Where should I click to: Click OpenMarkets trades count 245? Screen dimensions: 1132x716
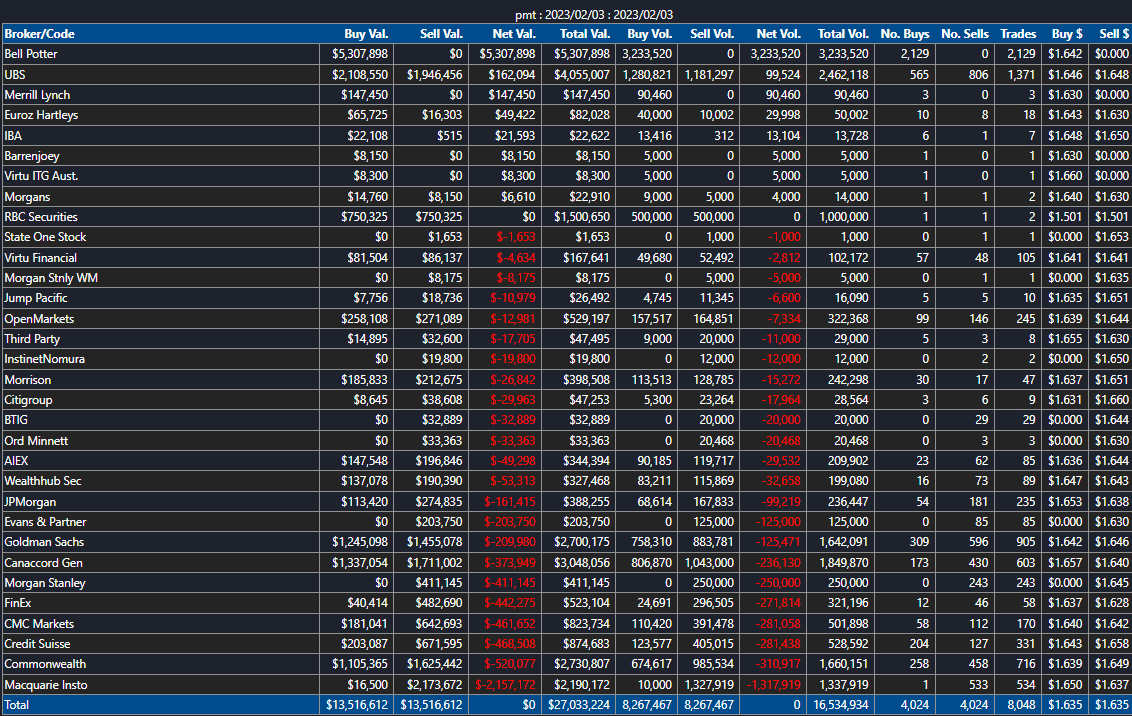[x=1025, y=318]
